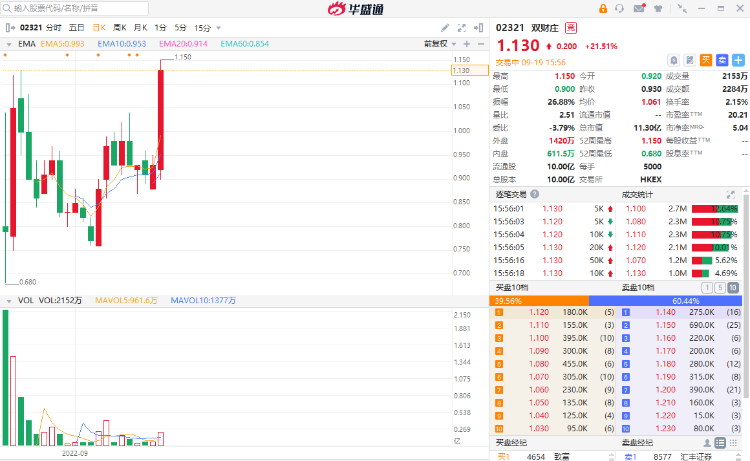Show broker queue person view icon

(707, 443)
